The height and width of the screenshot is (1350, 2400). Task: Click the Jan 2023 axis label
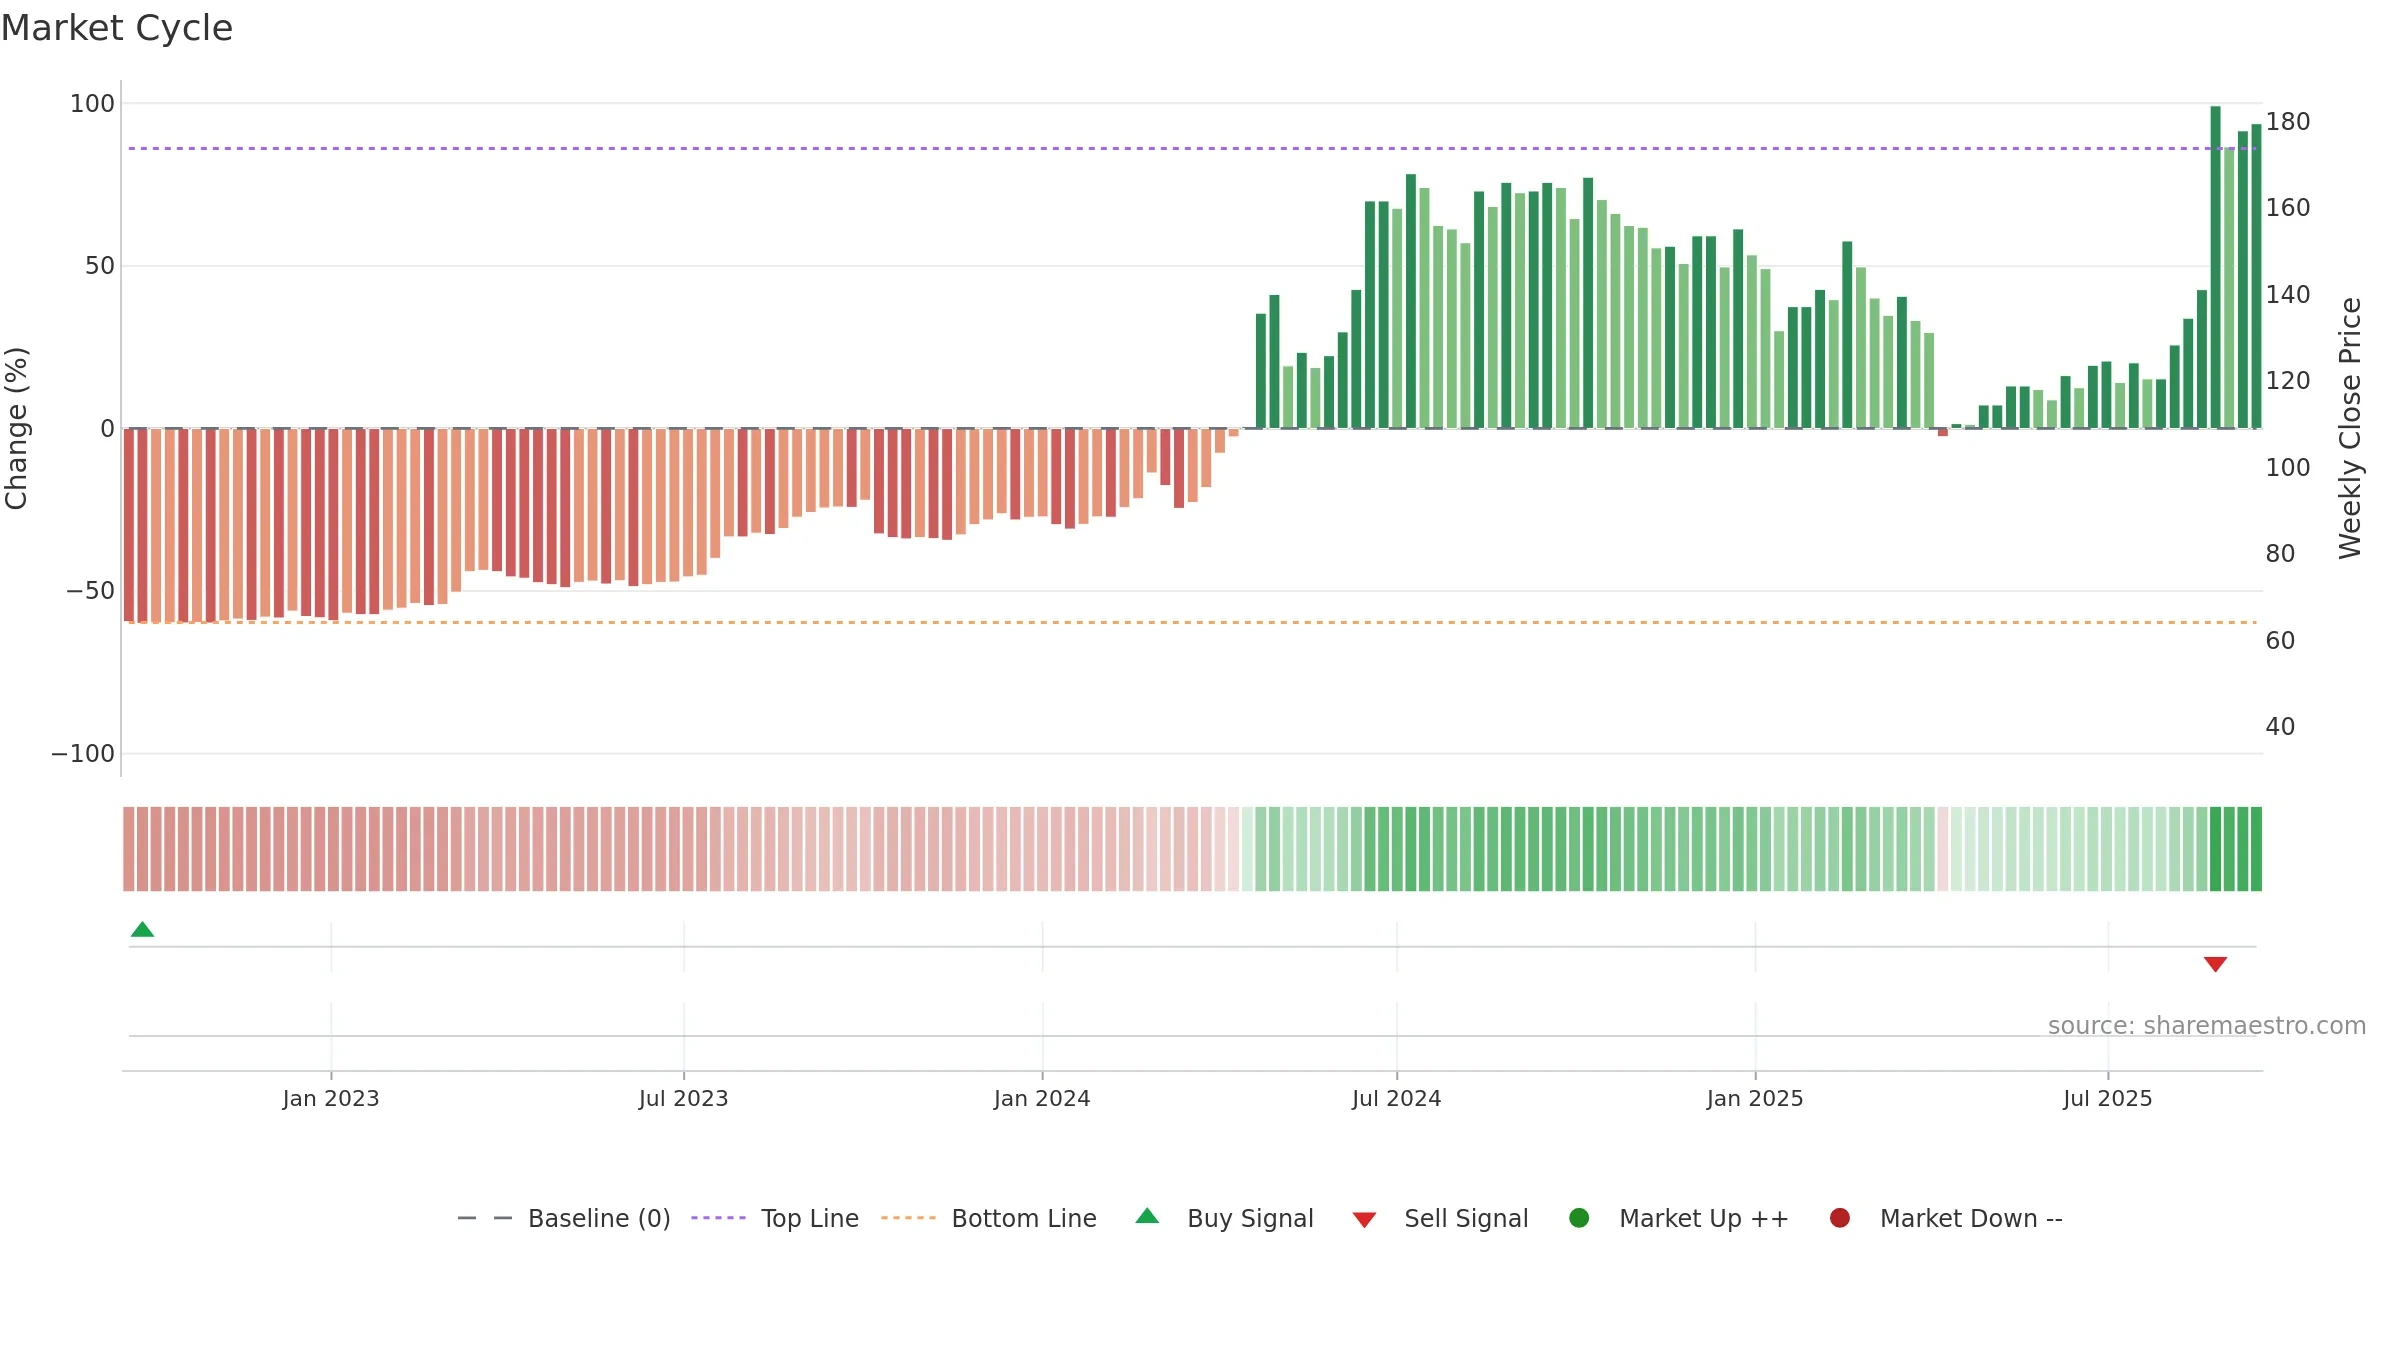[x=331, y=1098]
